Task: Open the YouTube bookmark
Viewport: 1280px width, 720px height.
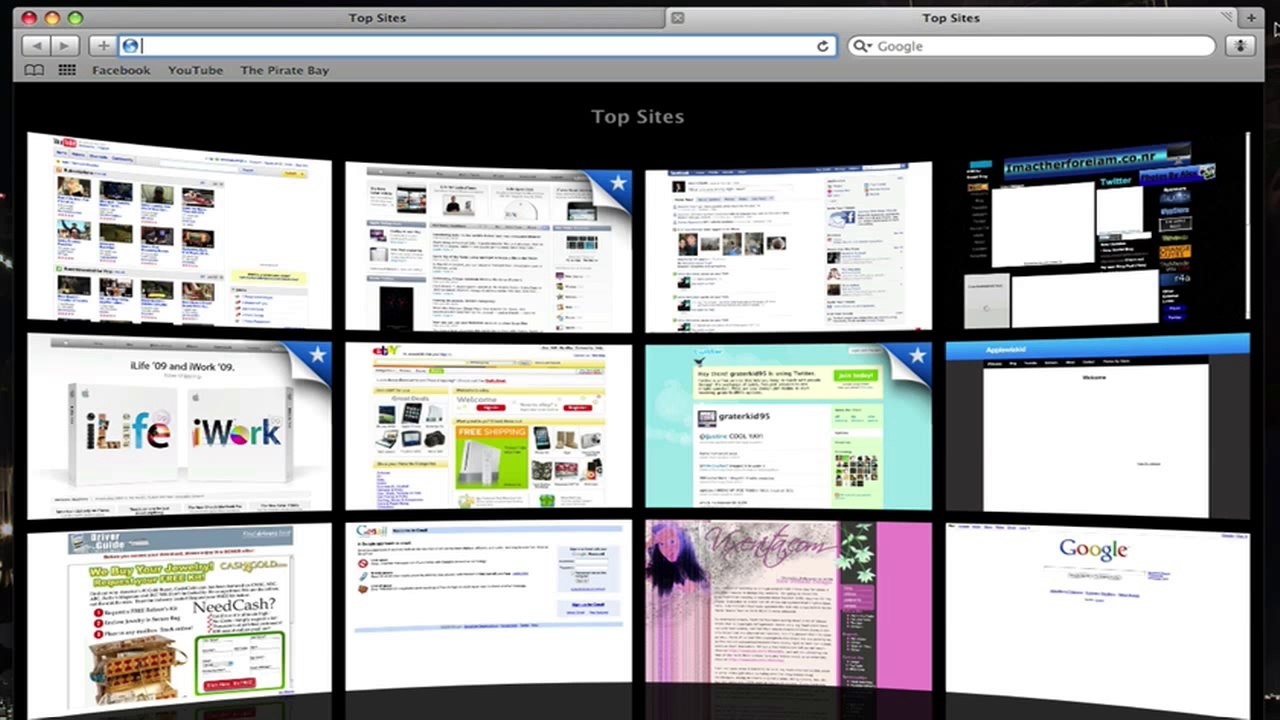Action: (x=195, y=70)
